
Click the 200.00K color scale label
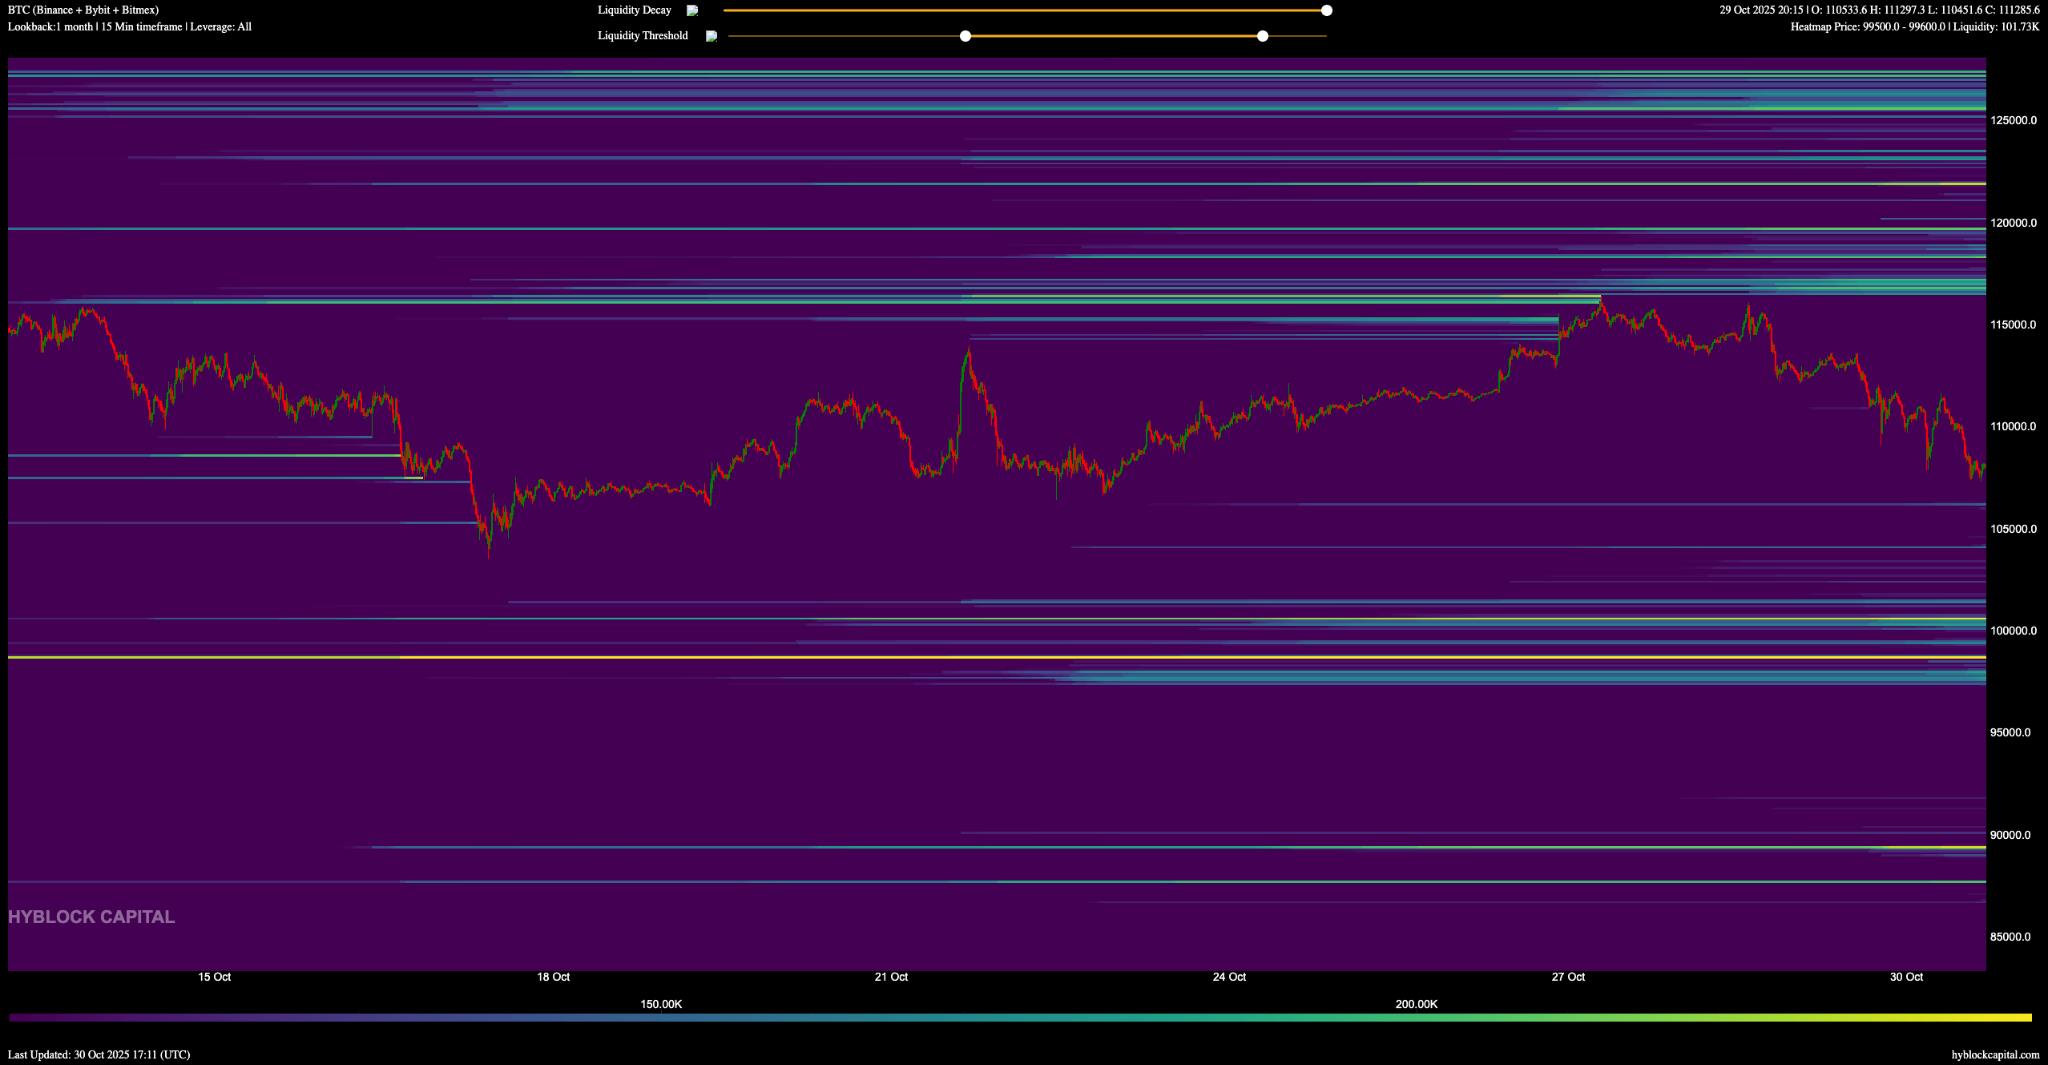coord(1416,1004)
